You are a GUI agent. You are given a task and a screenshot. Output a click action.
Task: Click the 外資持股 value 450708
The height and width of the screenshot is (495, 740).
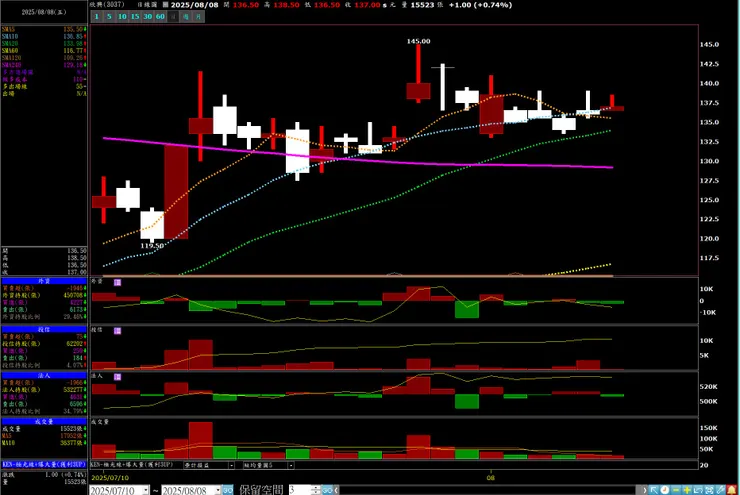pos(74,295)
